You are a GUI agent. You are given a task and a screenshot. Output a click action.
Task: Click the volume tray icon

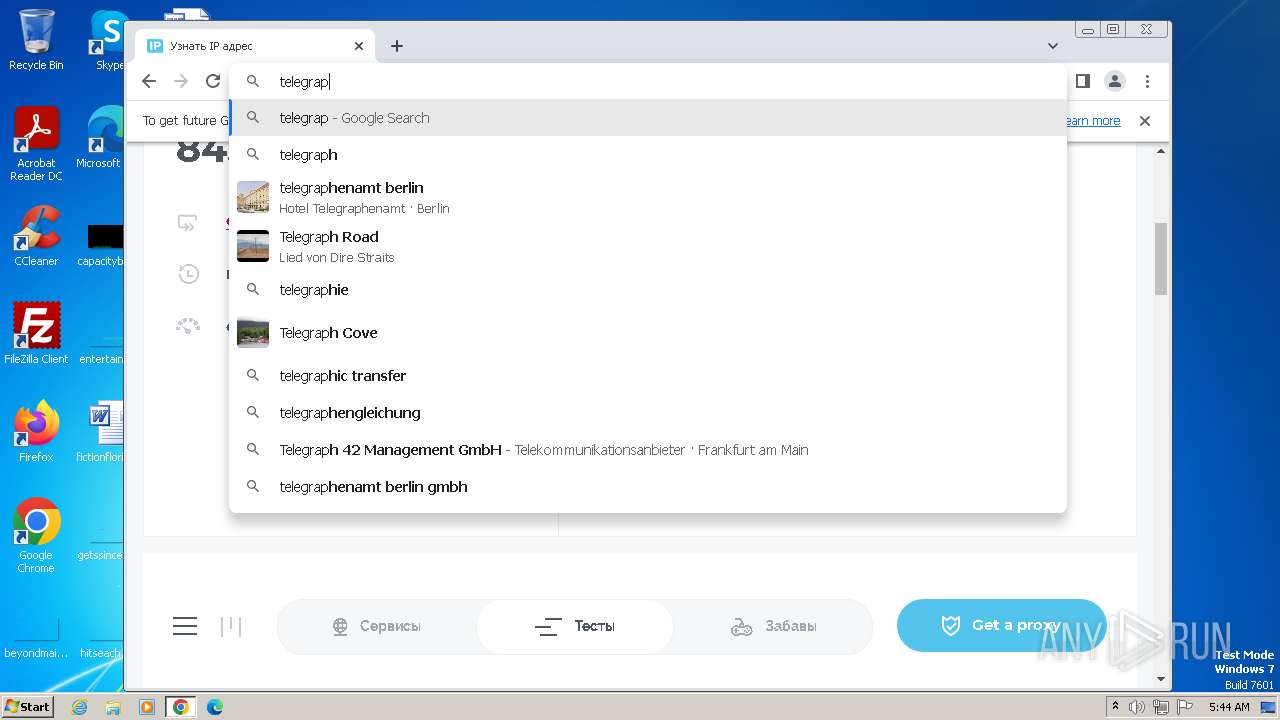click(x=1138, y=707)
